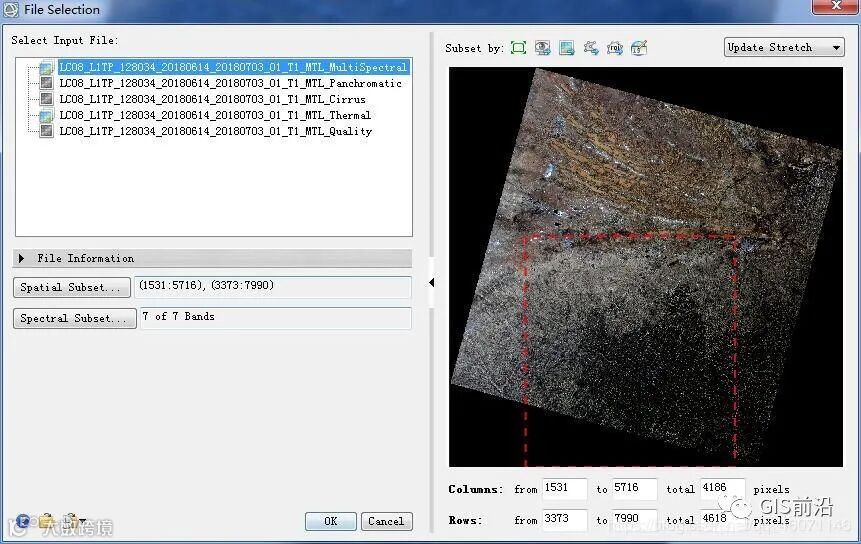The width and height of the screenshot is (861, 544).
Task: Click the MultiSpectral file's raster icon
Action: (47, 68)
